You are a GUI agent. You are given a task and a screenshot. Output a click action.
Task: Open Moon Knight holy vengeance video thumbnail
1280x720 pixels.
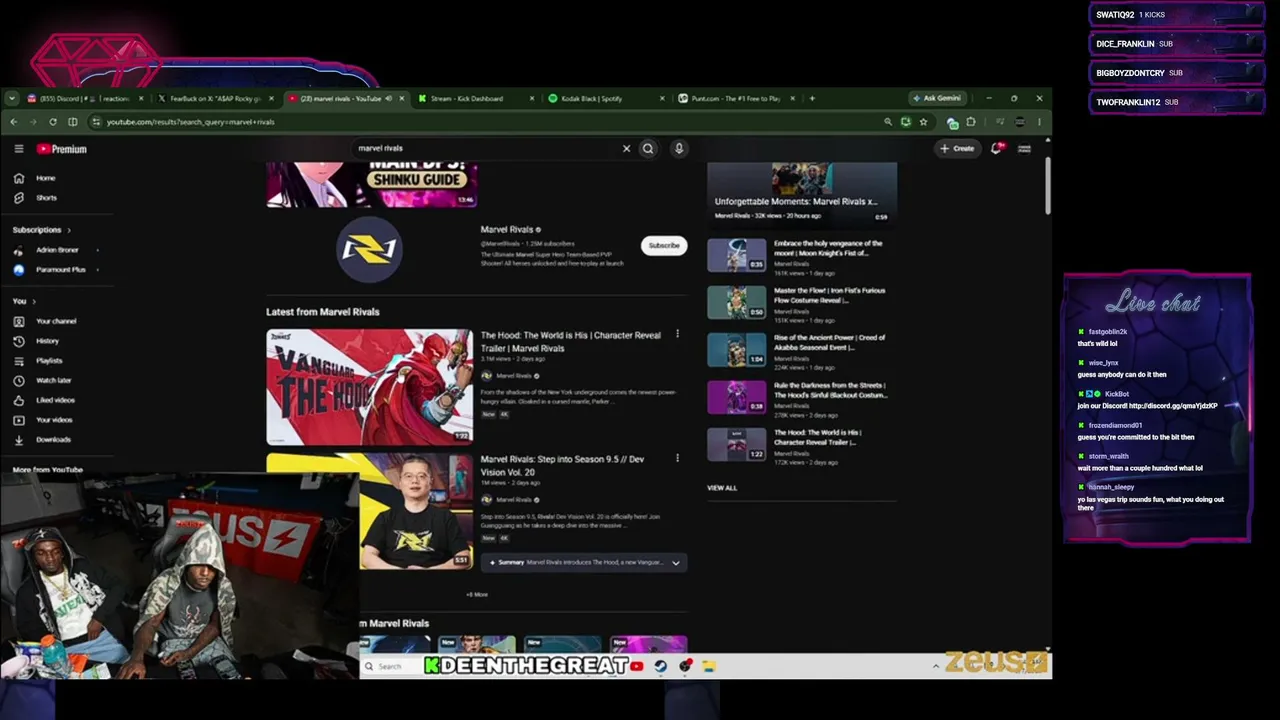click(x=737, y=255)
